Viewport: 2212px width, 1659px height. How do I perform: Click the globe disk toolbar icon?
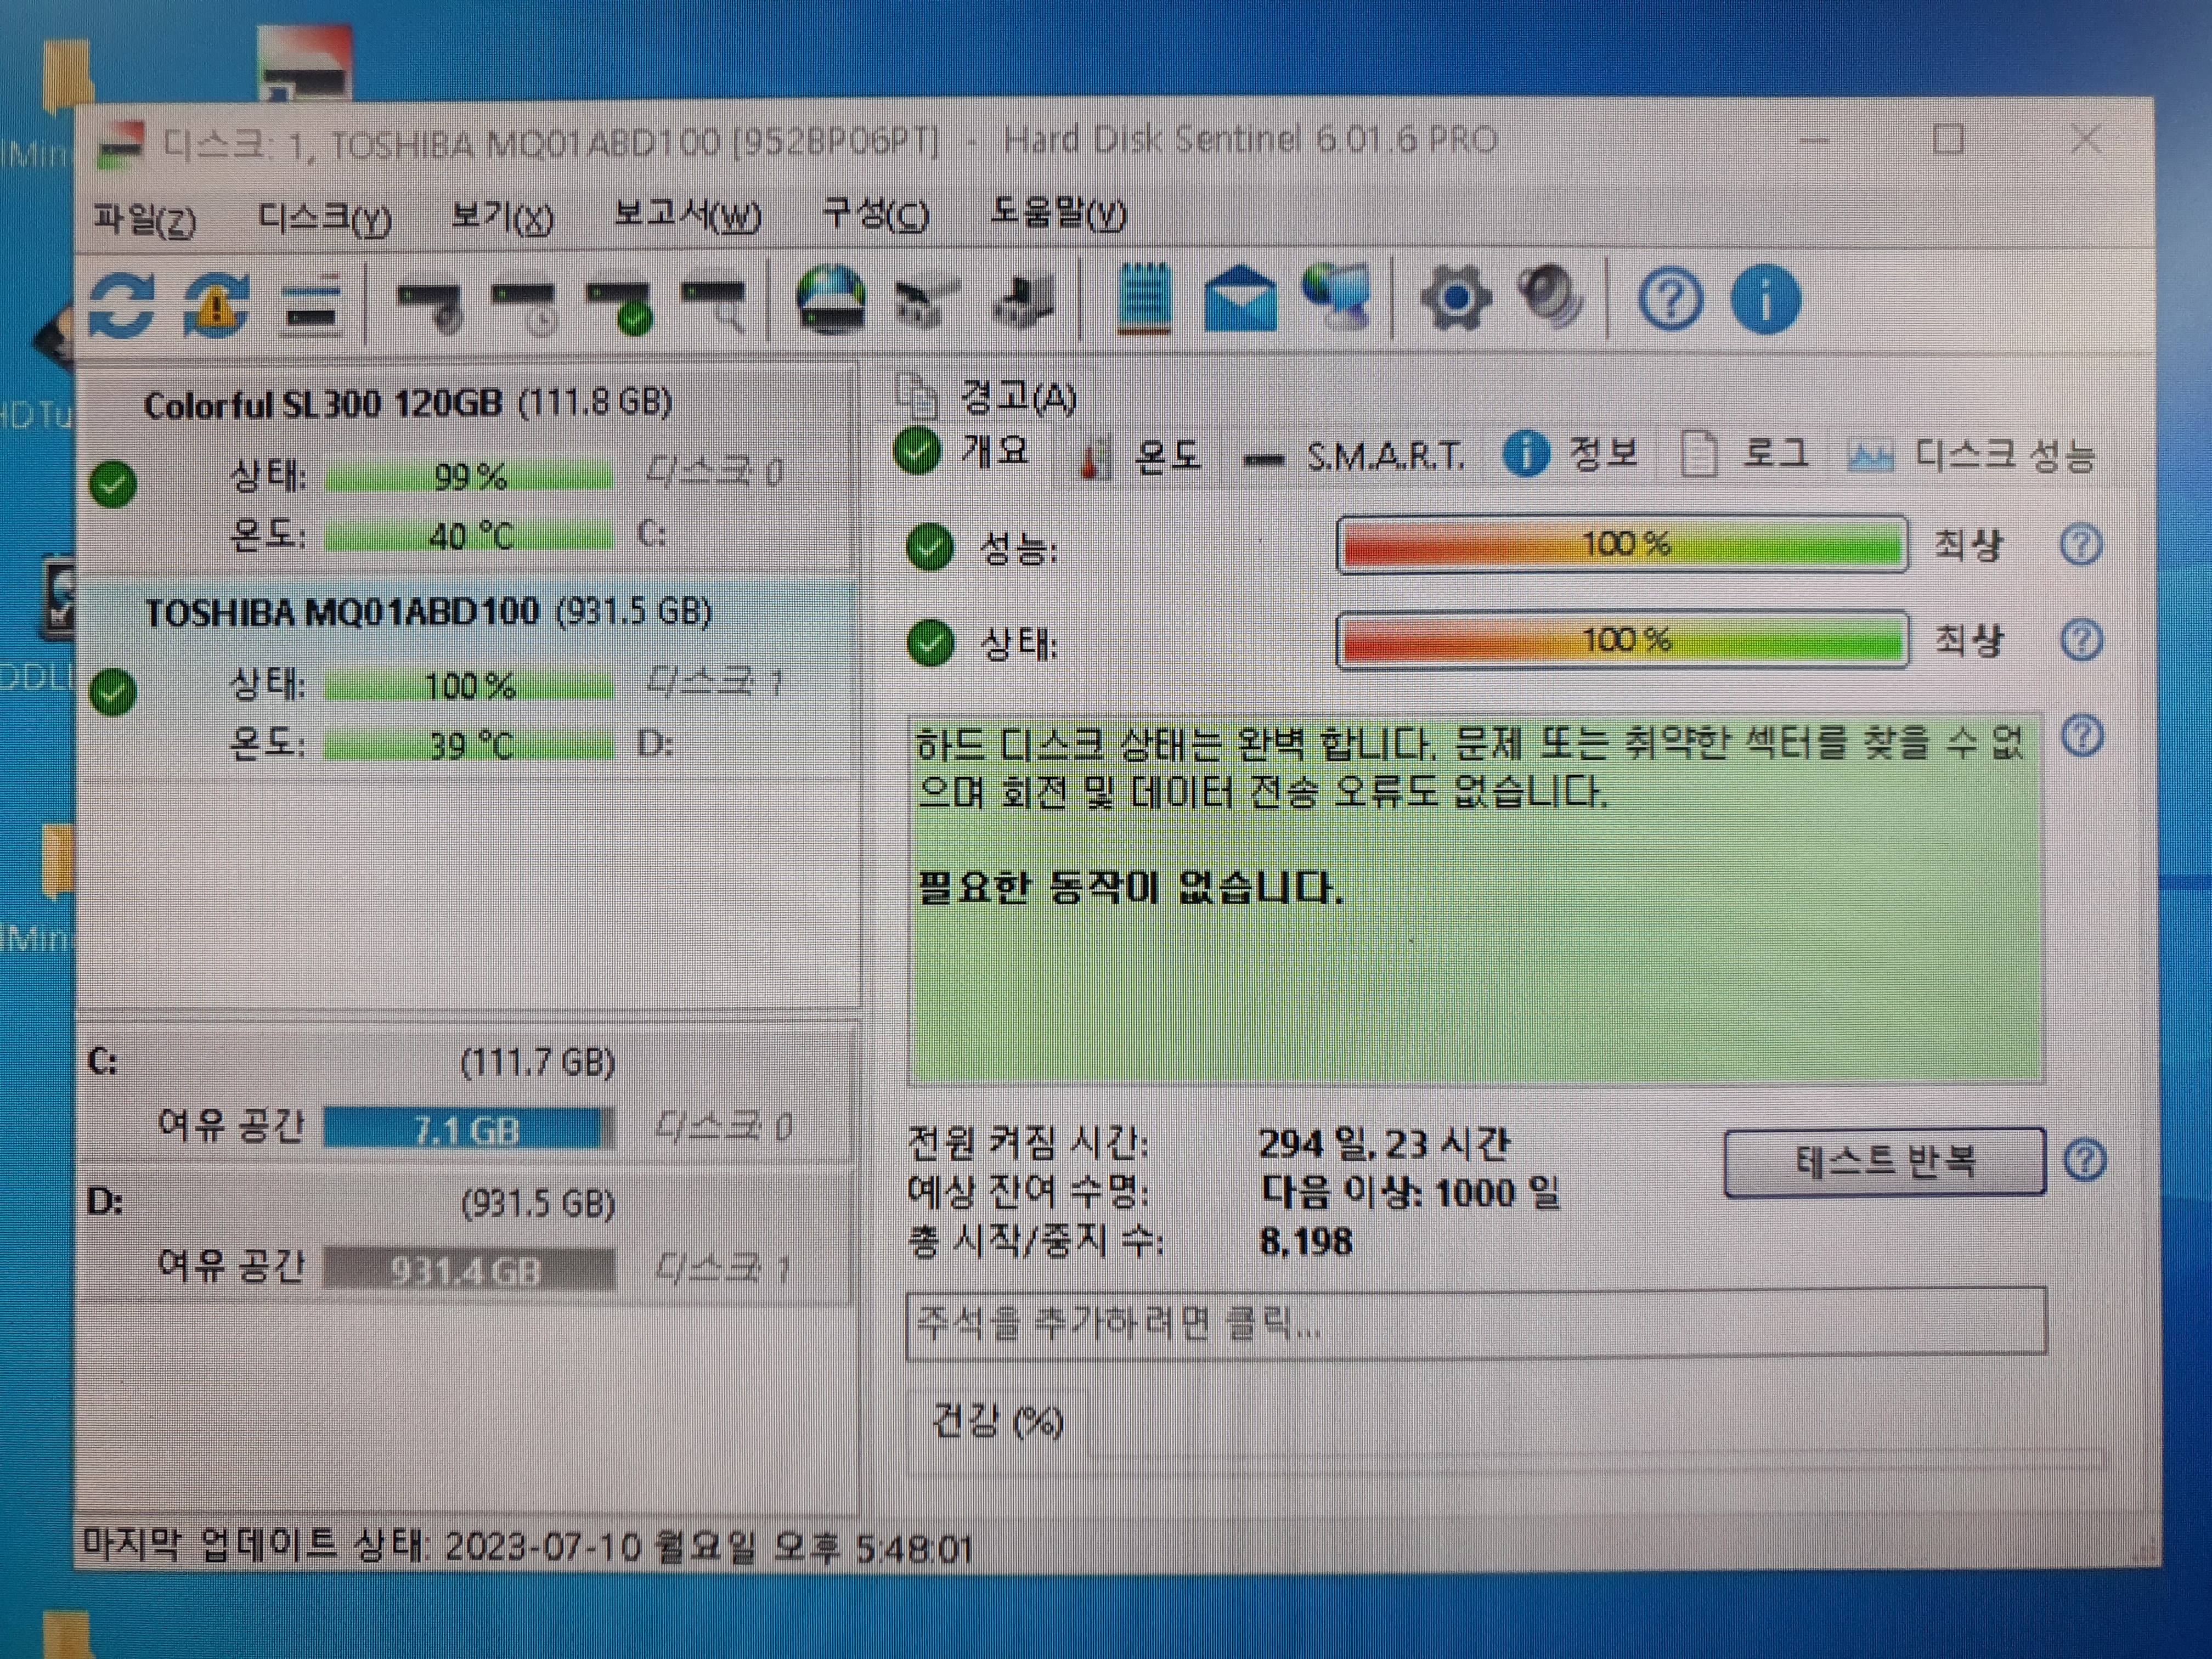point(831,299)
